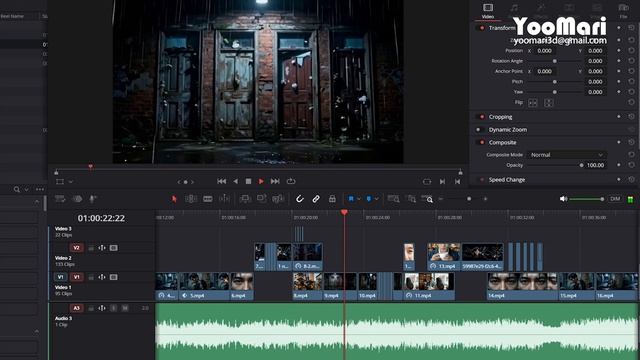Select the 14.mp4 clip on Video 1
640x360 pixels.
[x=522, y=287]
